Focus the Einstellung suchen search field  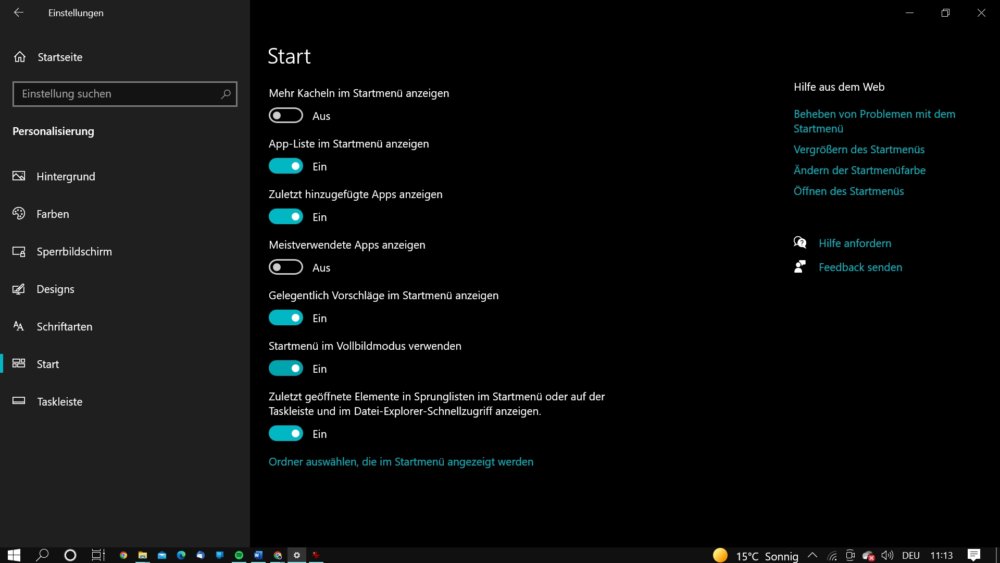[124, 94]
